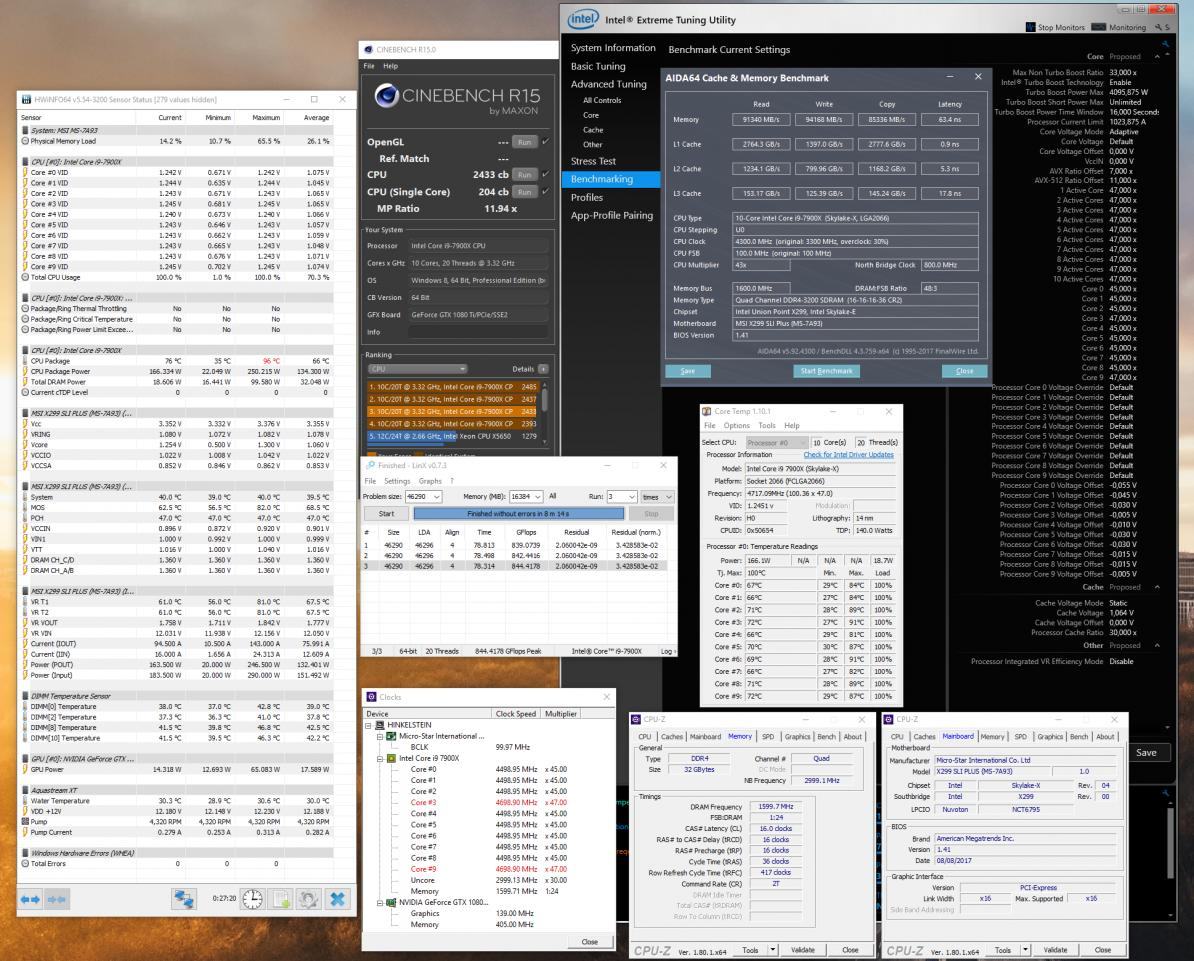Collapse the HINKELSTEIN tree node

coord(369,726)
